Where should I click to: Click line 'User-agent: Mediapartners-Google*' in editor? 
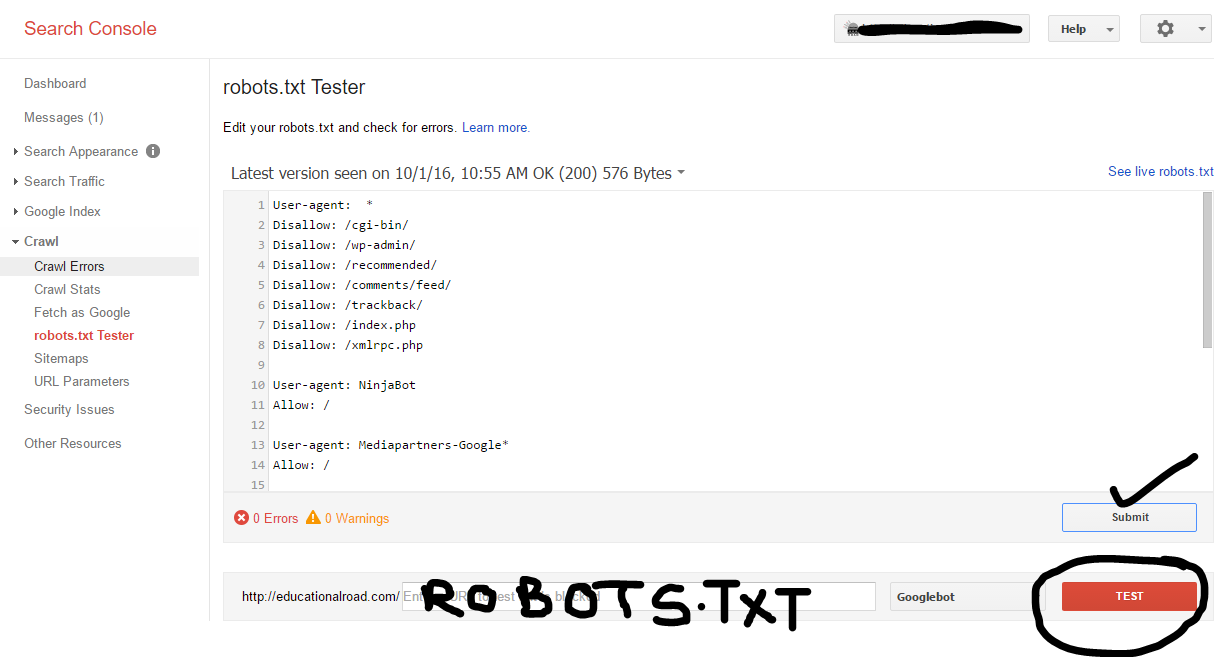pyautogui.click(x=390, y=445)
